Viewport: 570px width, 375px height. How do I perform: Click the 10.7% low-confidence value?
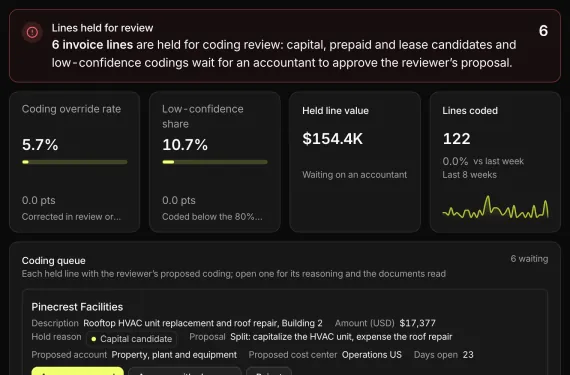tap(185, 145)
